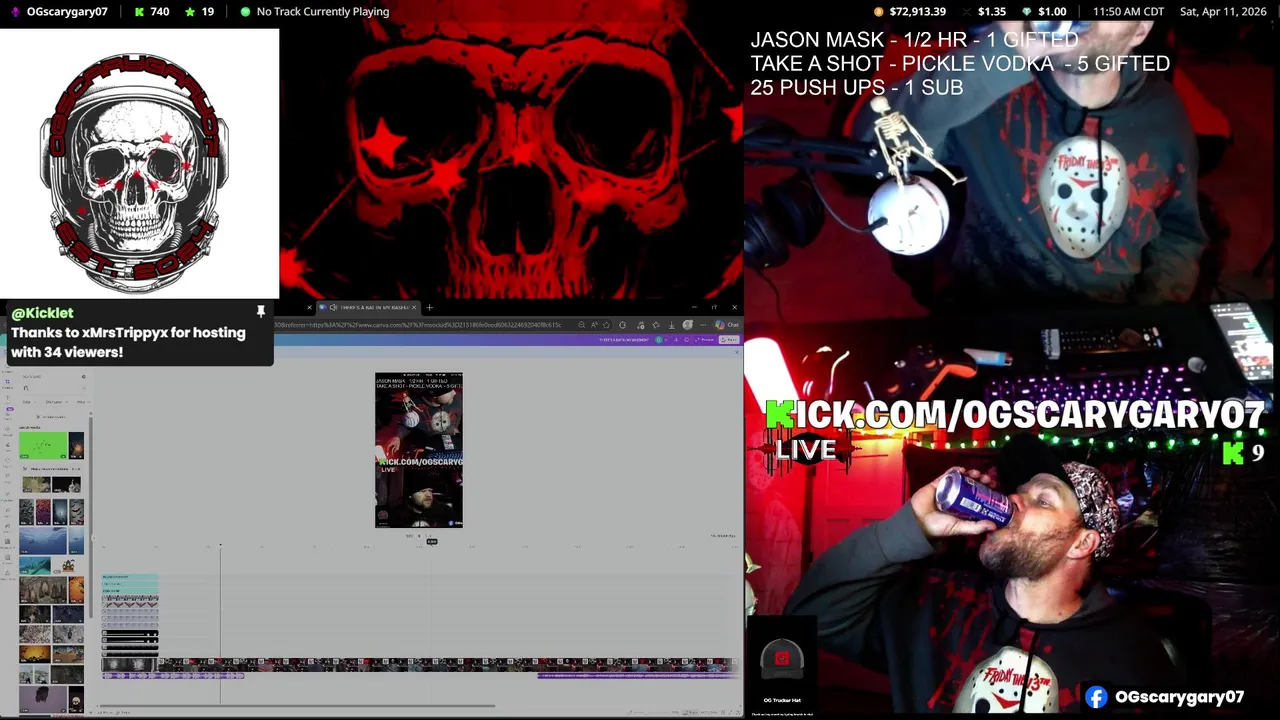Select the bats in cave thumbnail

pyautogui.click(x=43, y=590)
